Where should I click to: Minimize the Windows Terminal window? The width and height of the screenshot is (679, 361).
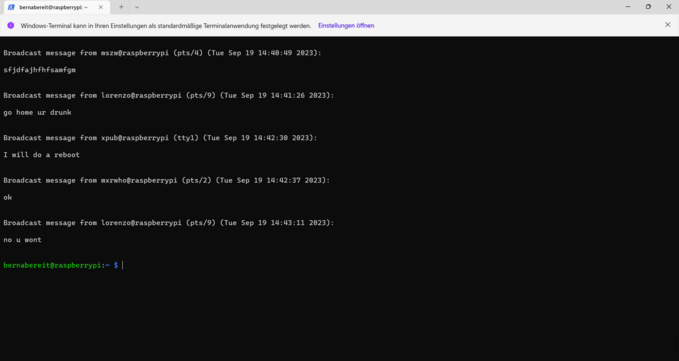point(628,7)
